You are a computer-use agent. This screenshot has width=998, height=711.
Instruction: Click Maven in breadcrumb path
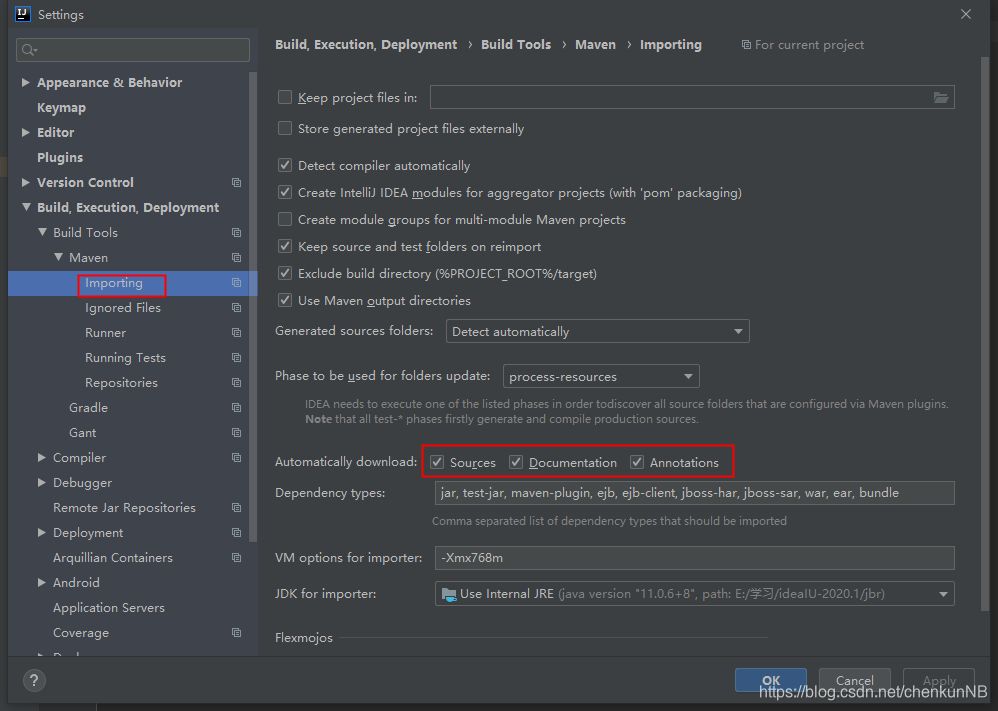pyautogui.click(x=596, y=45)
